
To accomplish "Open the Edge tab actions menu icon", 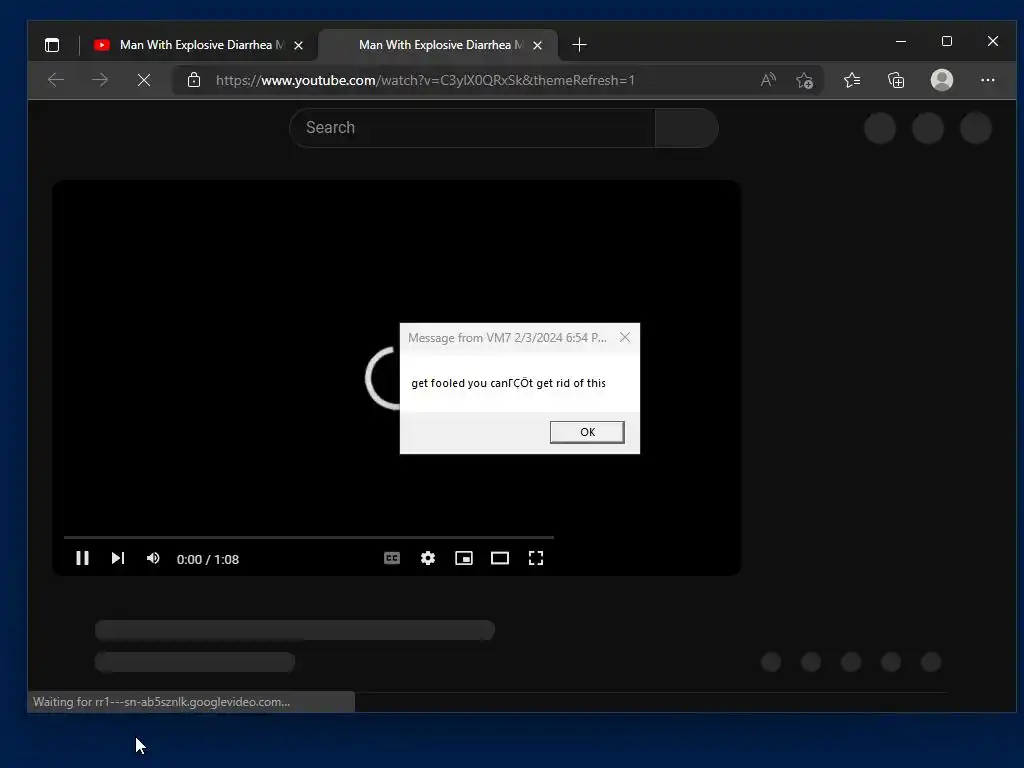I will point(52,45).
